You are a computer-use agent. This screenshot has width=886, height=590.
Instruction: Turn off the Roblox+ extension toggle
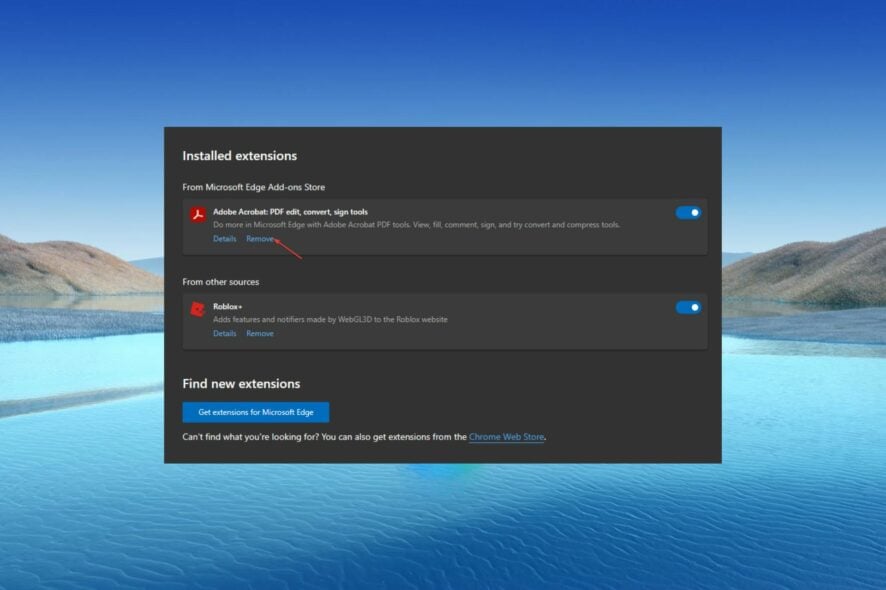click(689, 307)
